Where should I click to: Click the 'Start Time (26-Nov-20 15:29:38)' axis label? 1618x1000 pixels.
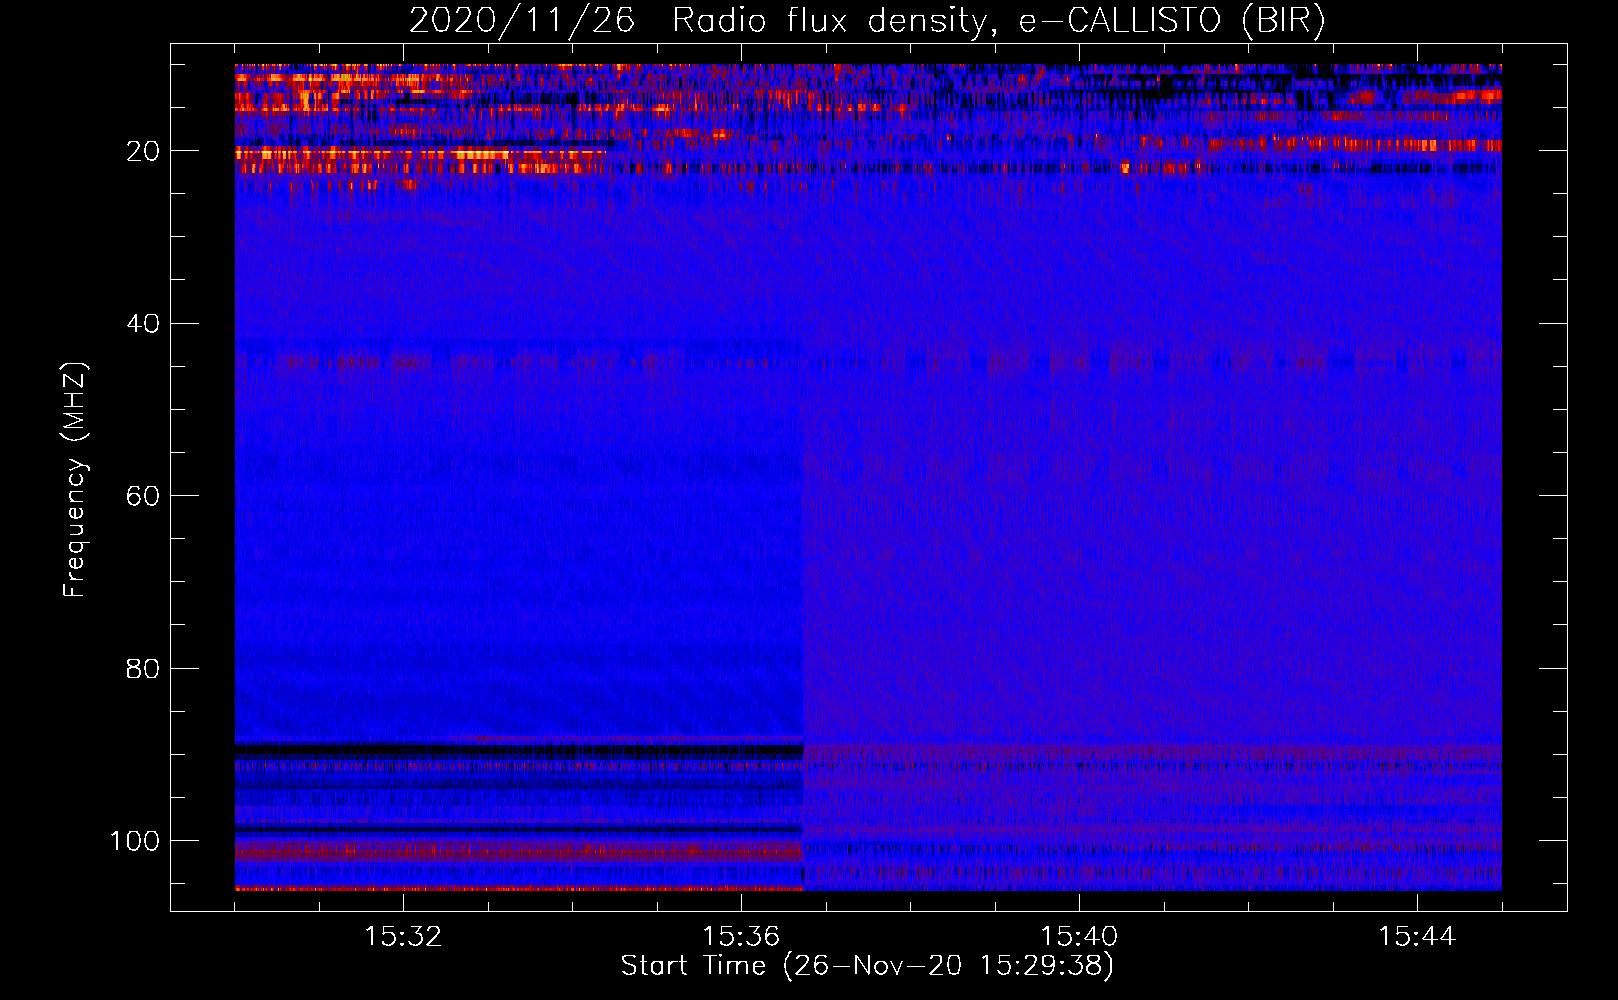pos(867,966)
